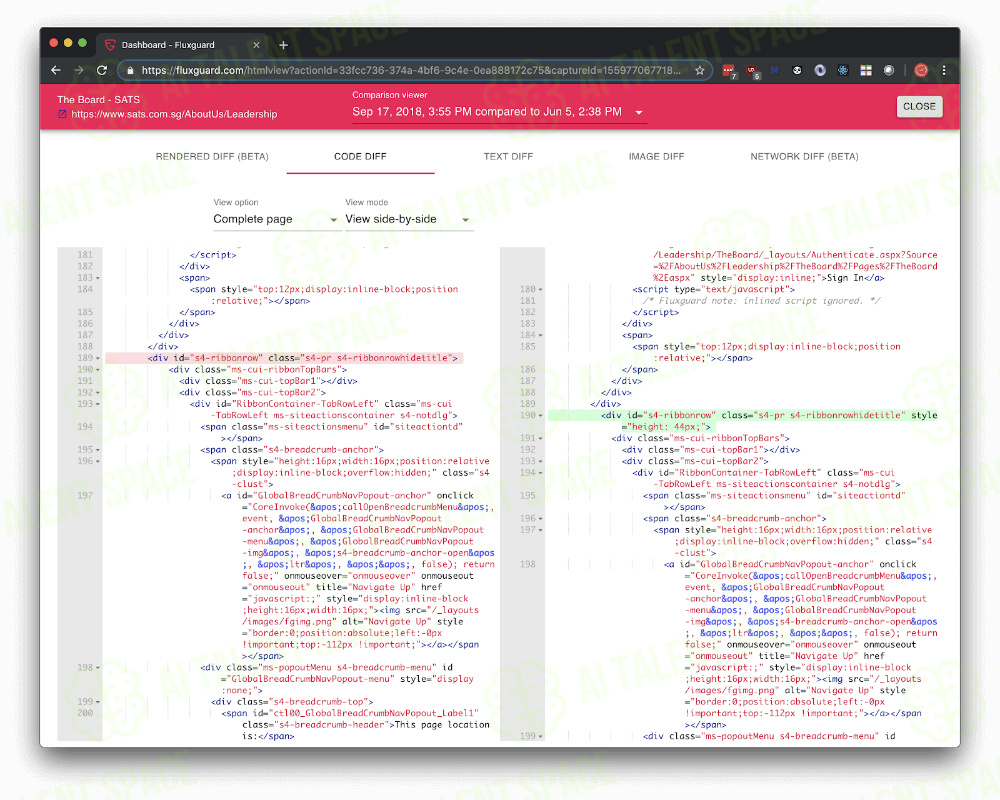Click the green highlighted s4-ribbonrow line on right
Image resolution: width=1000 pixels, height=800 pixels.
pos(743,421)
